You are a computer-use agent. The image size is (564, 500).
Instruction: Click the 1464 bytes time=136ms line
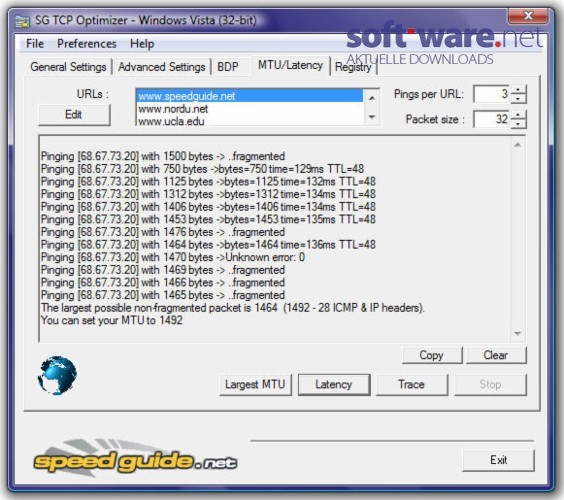click(x=208, y=245)
